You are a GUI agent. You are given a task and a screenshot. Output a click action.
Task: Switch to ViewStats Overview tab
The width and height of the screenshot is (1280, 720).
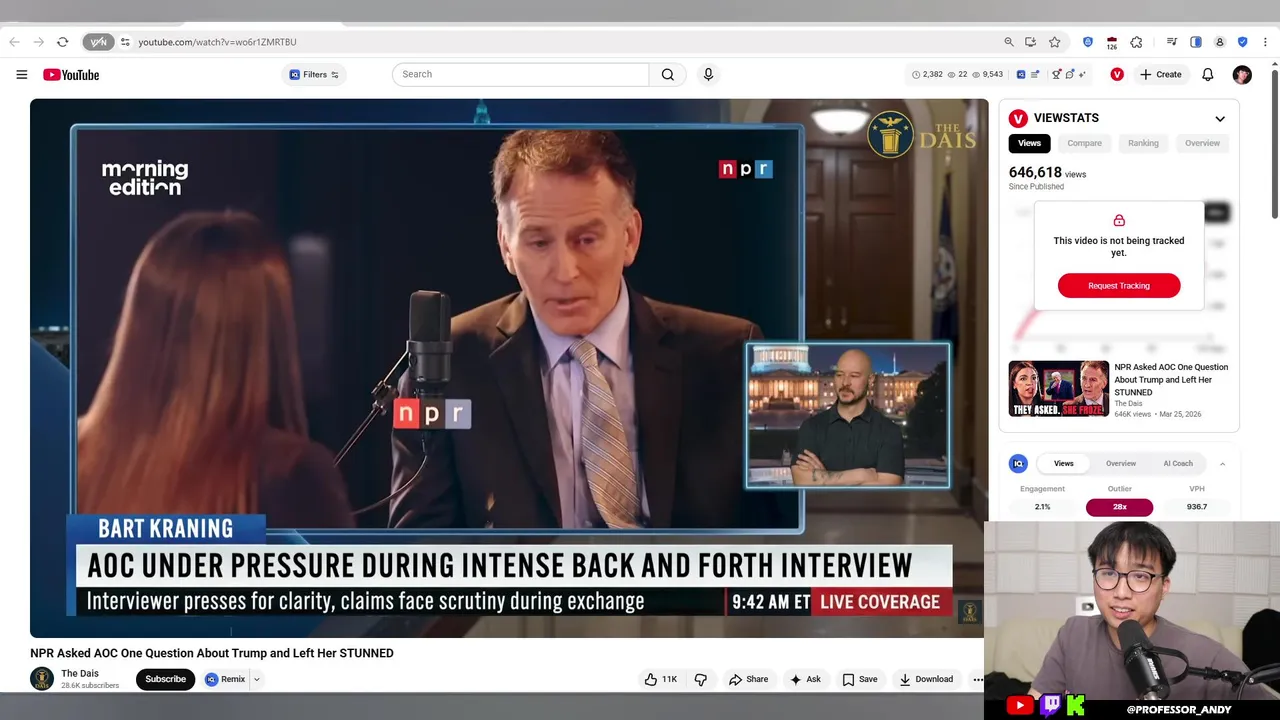click(1202, 143)
